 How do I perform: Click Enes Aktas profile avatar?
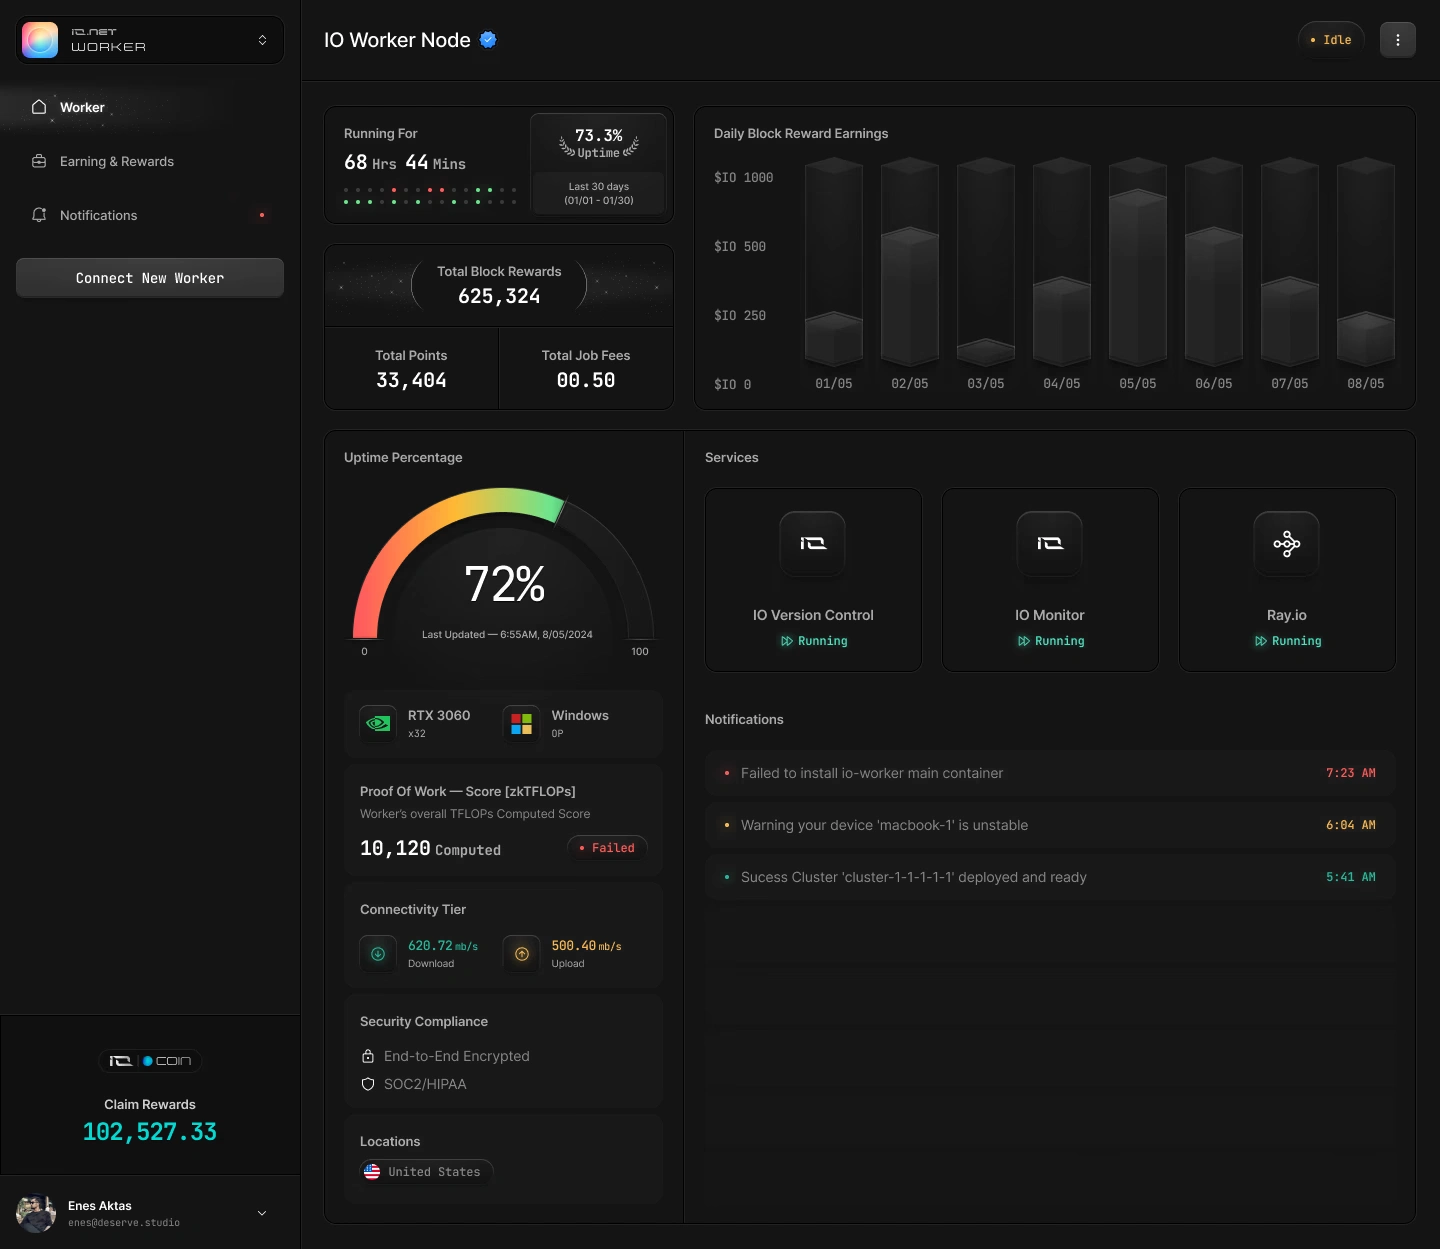pos(36,1213)
